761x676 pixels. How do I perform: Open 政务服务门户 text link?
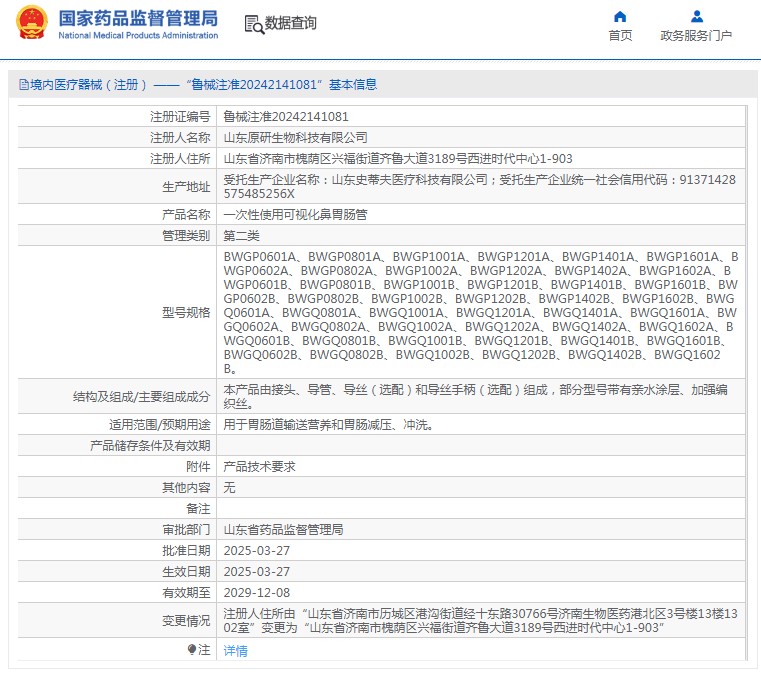point(696,35)
